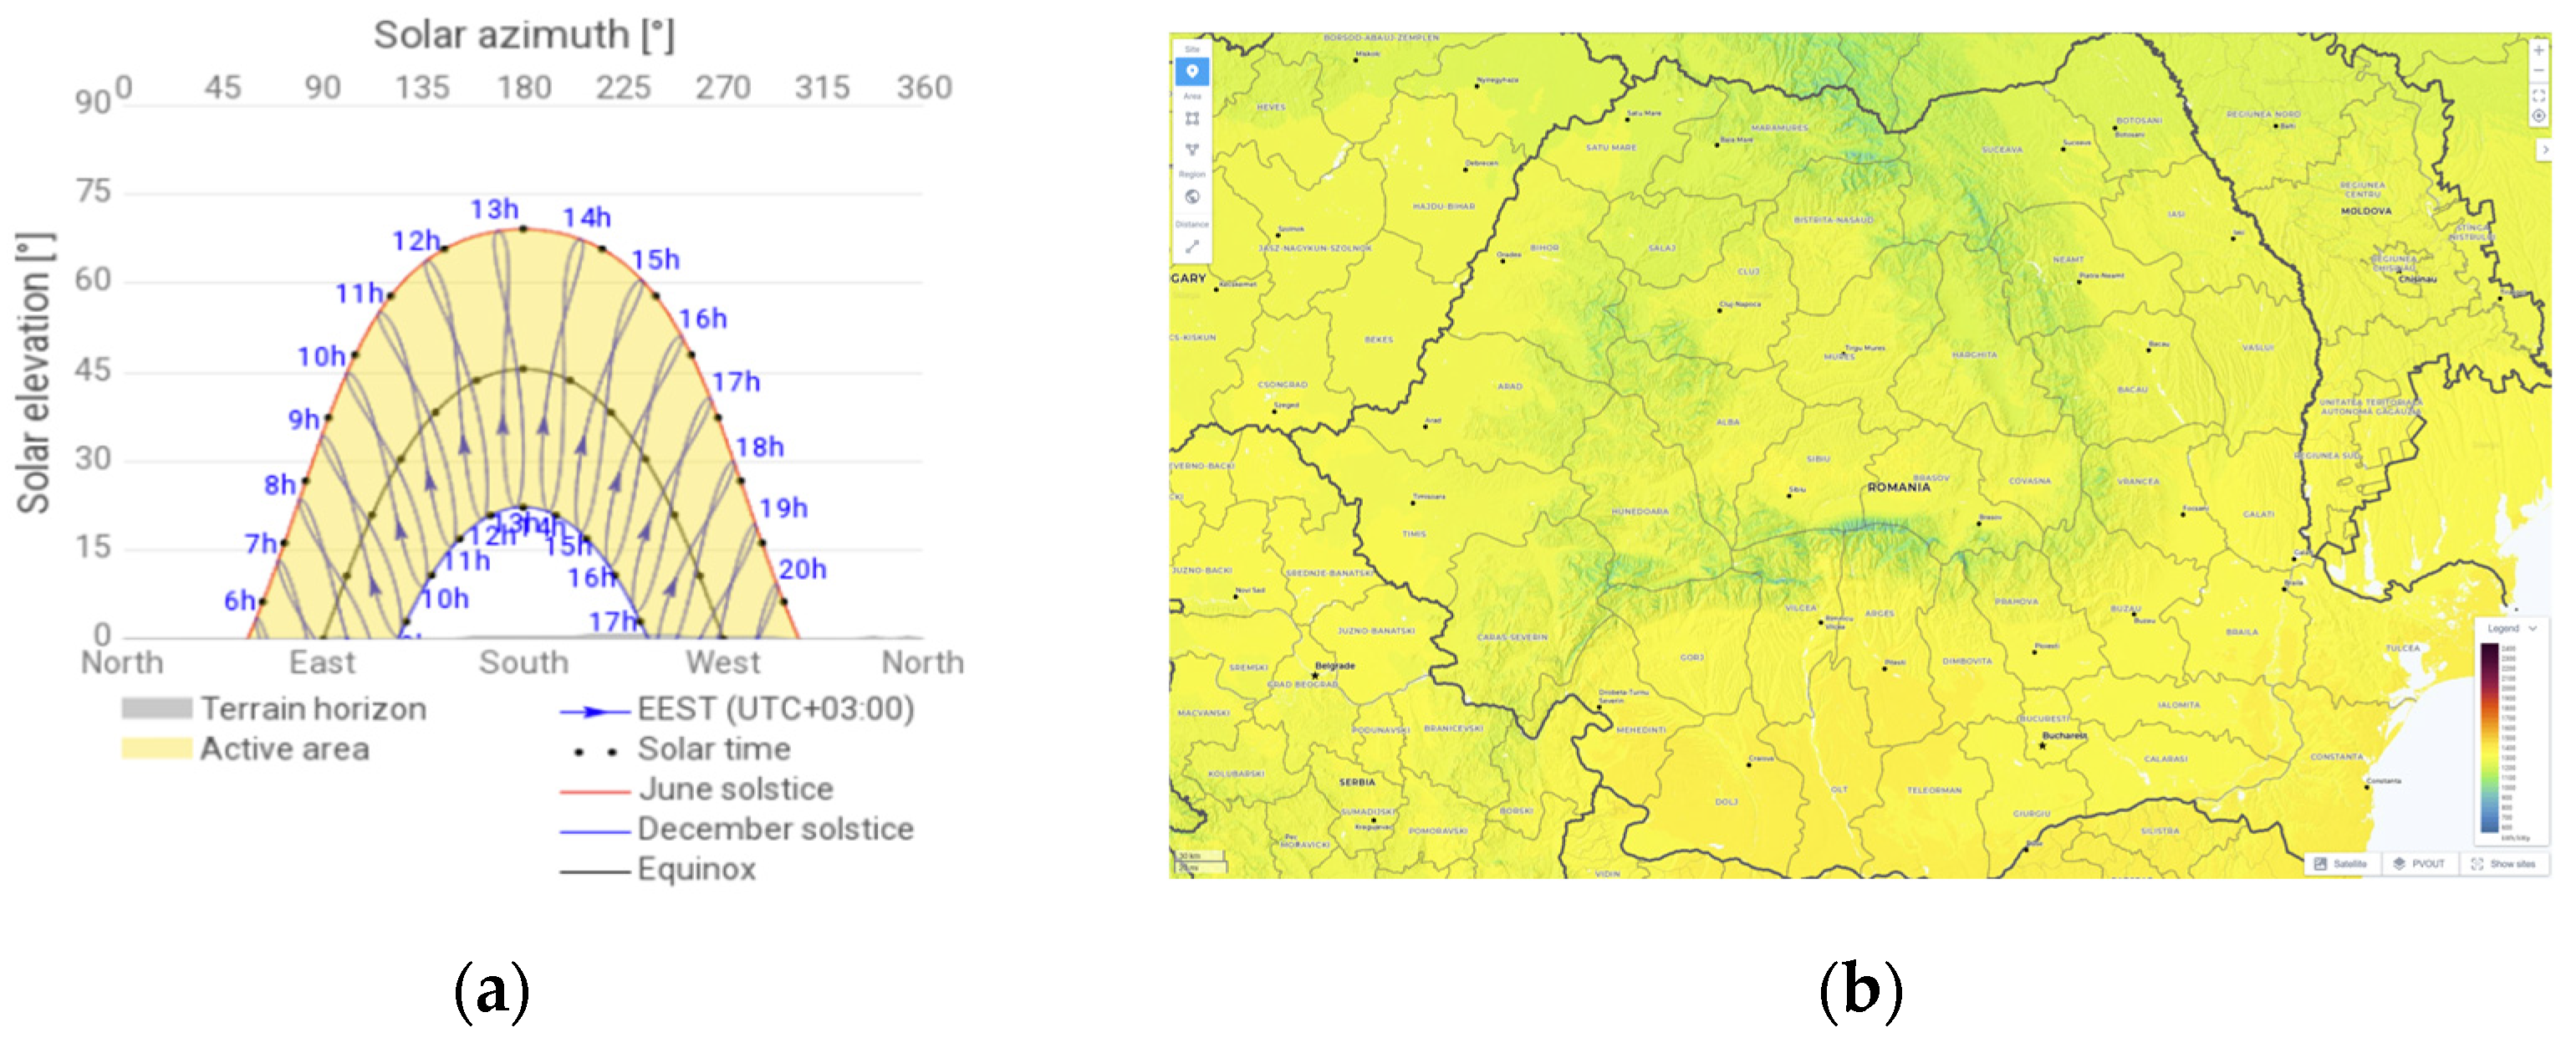Screen dimensions: 2576x1038
Task: Expand the right side panel chevron
Action: click(x=2545, y=150)
